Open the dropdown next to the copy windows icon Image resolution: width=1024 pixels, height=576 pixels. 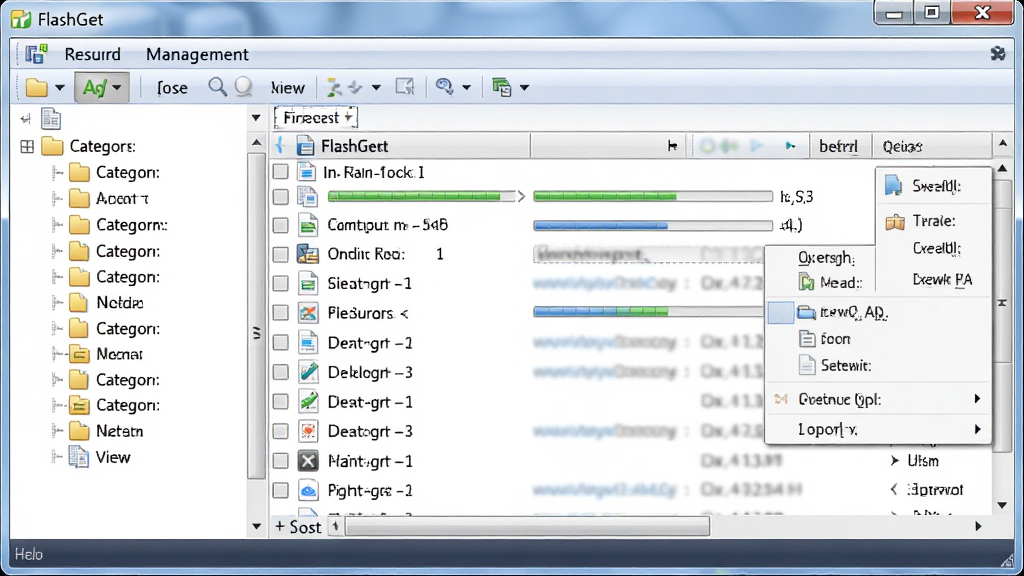[x=524, y=88]
